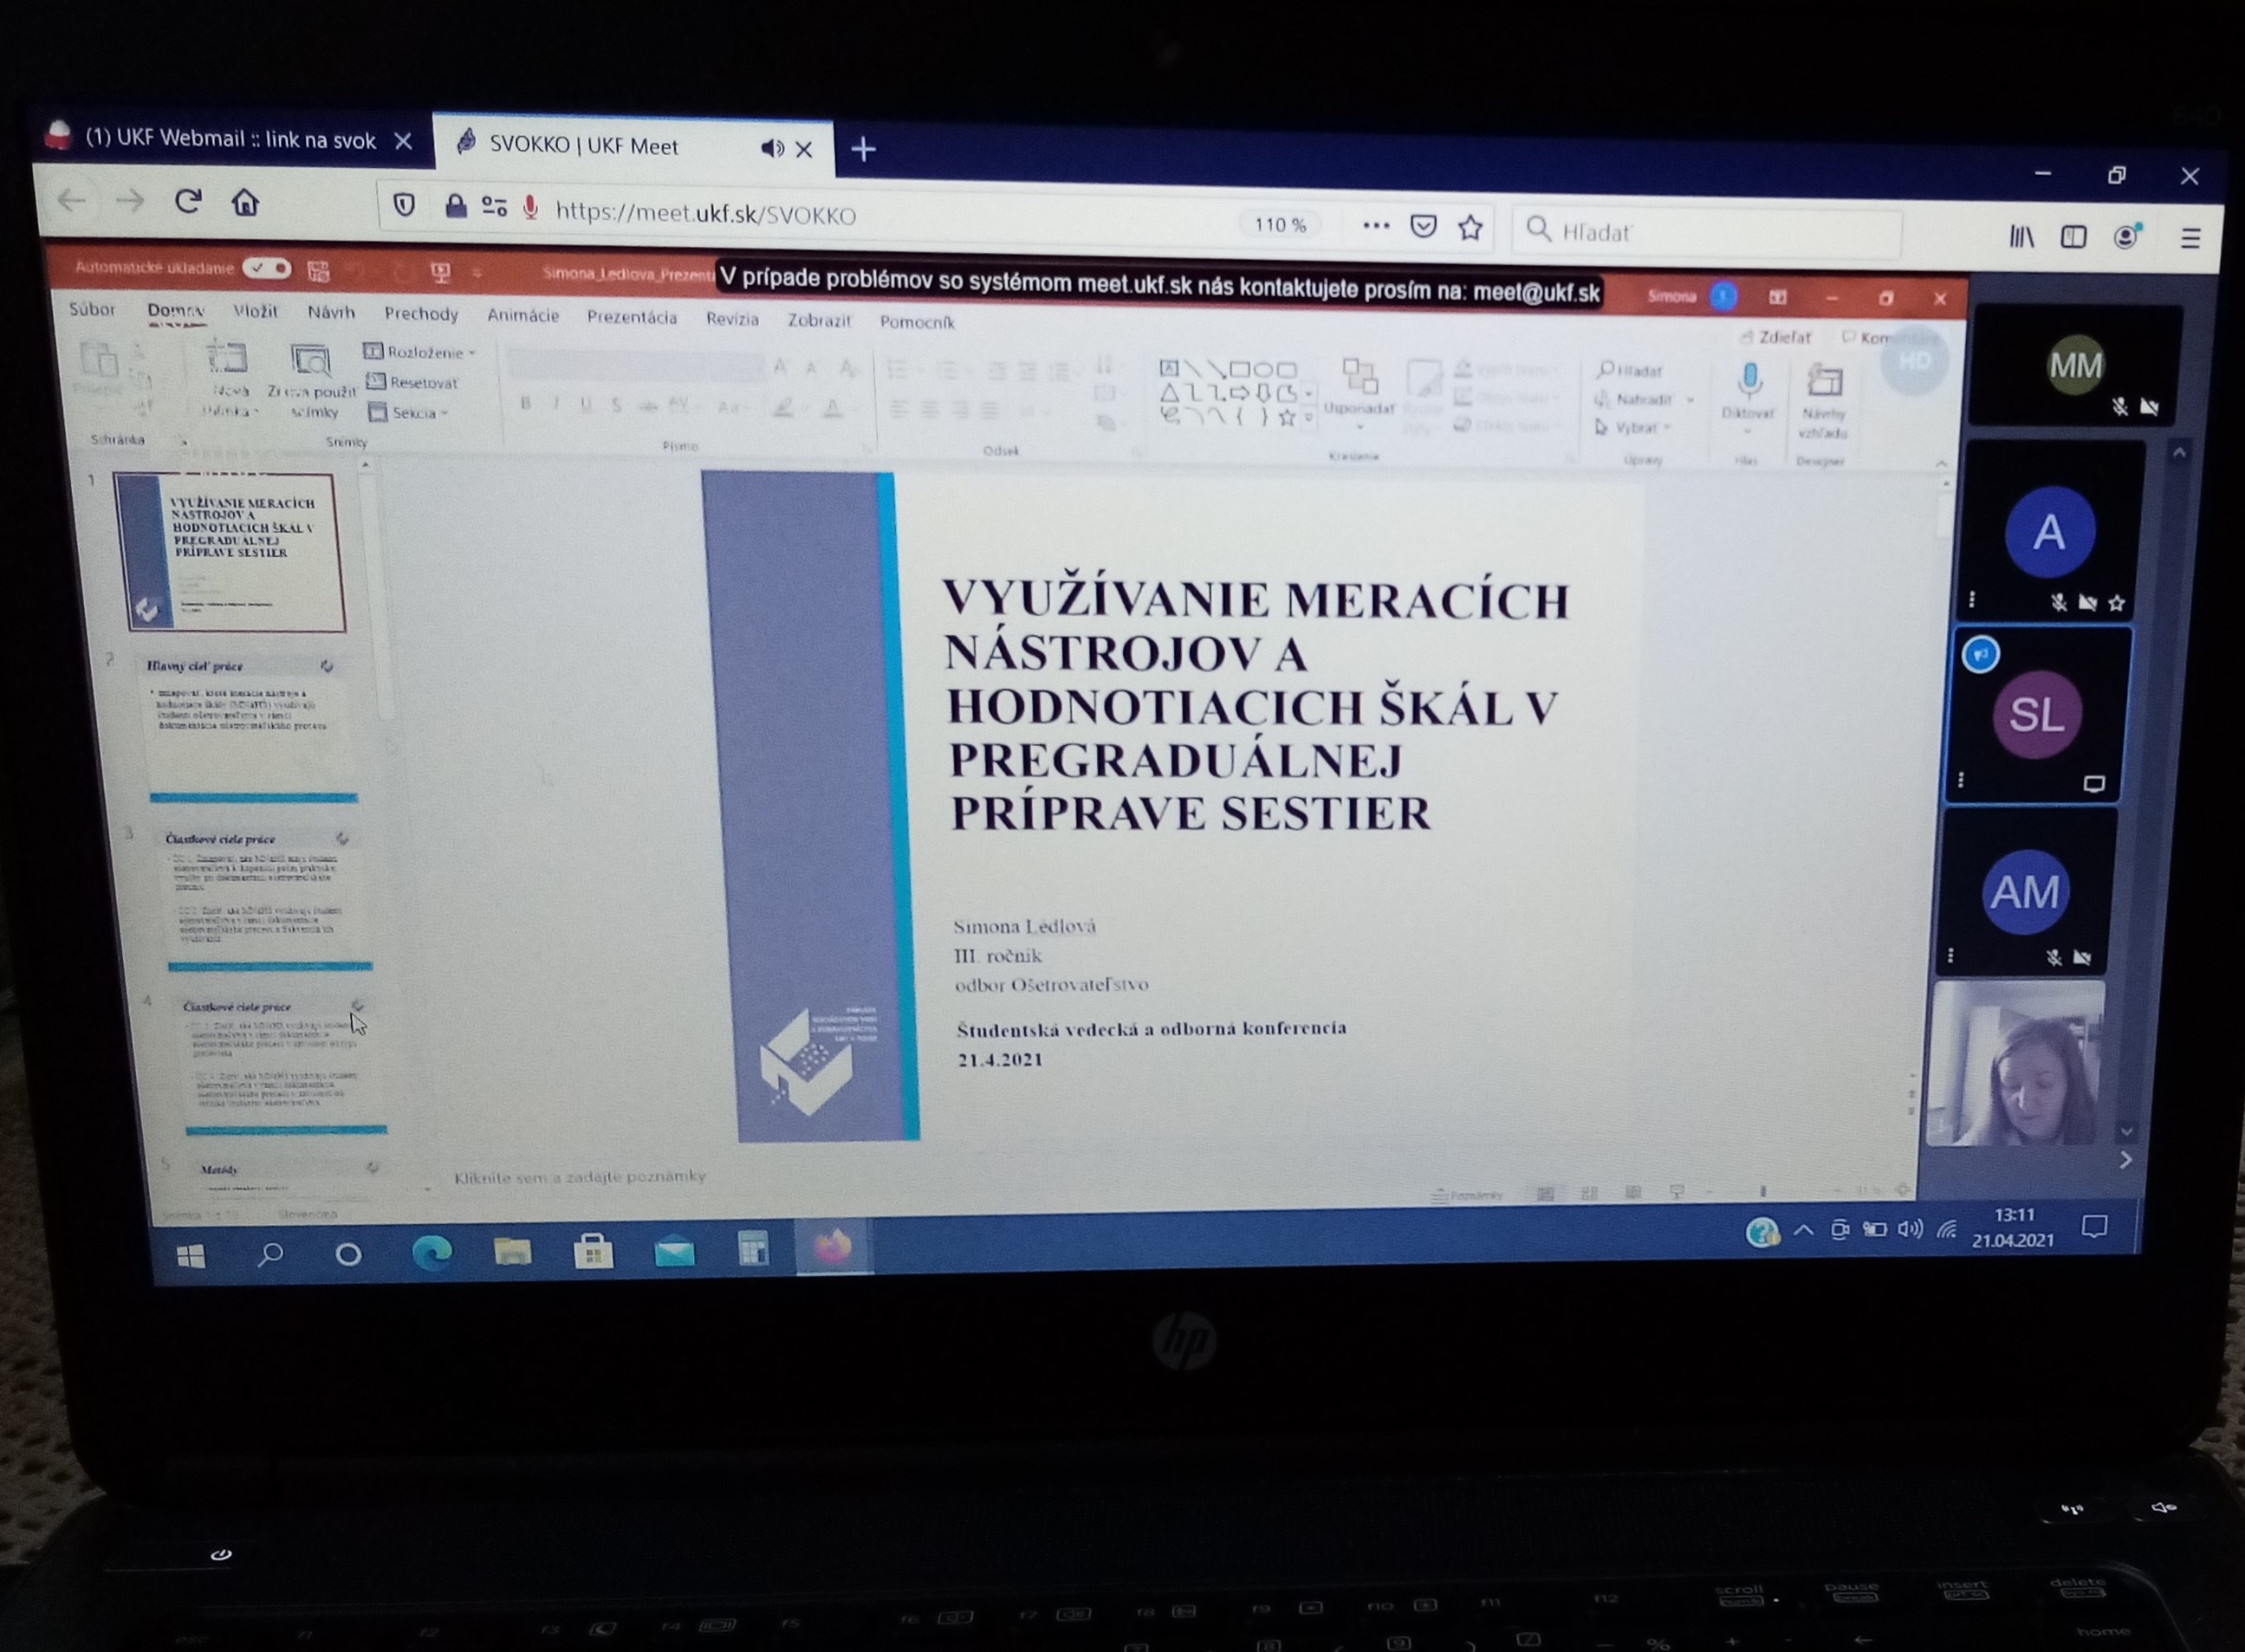Toggle AM participant muted microphone icon

coord(2054,957)
